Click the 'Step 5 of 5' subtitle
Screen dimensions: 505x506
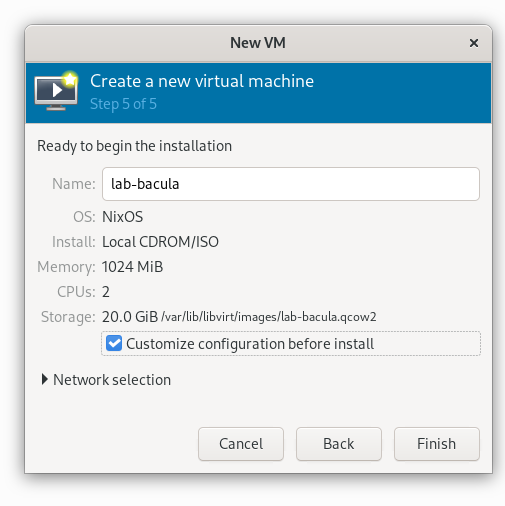coord(123,104)
